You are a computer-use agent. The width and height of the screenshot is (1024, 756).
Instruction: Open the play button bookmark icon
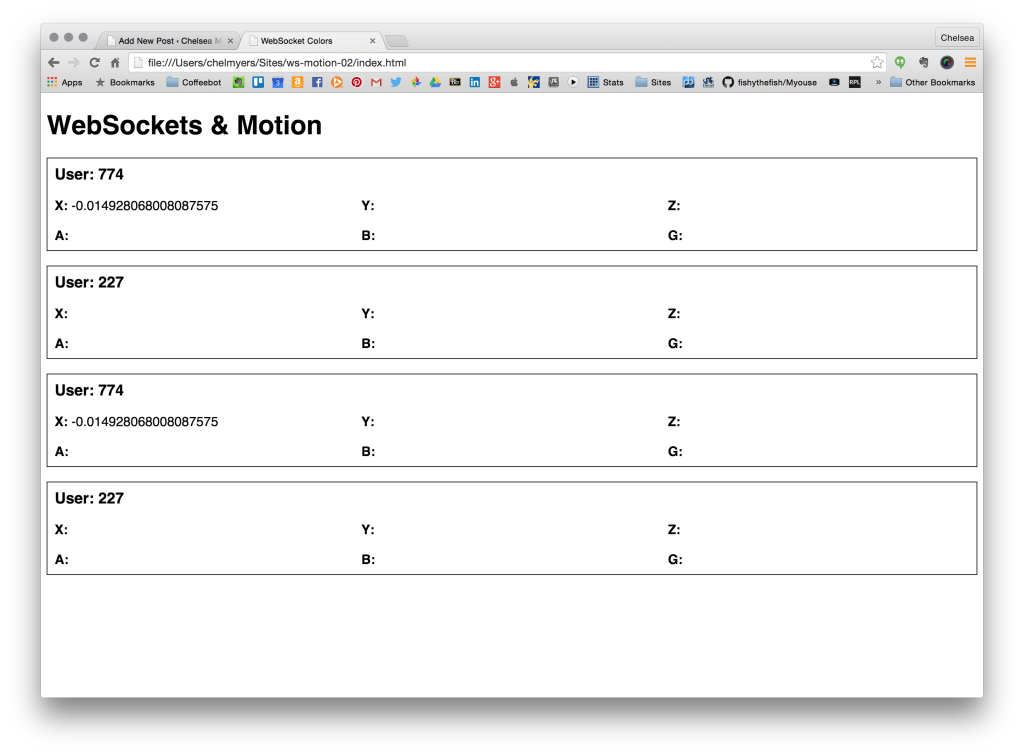[x=573, y=82]
